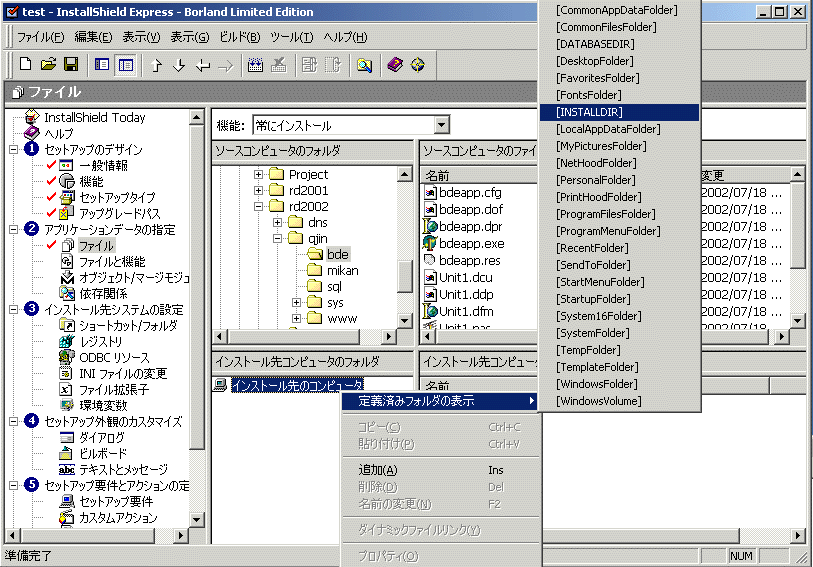Screen dimensions: 813x567
Task: Click the オブジェクト/マージモジュール icon
Action: coord(67,278)
